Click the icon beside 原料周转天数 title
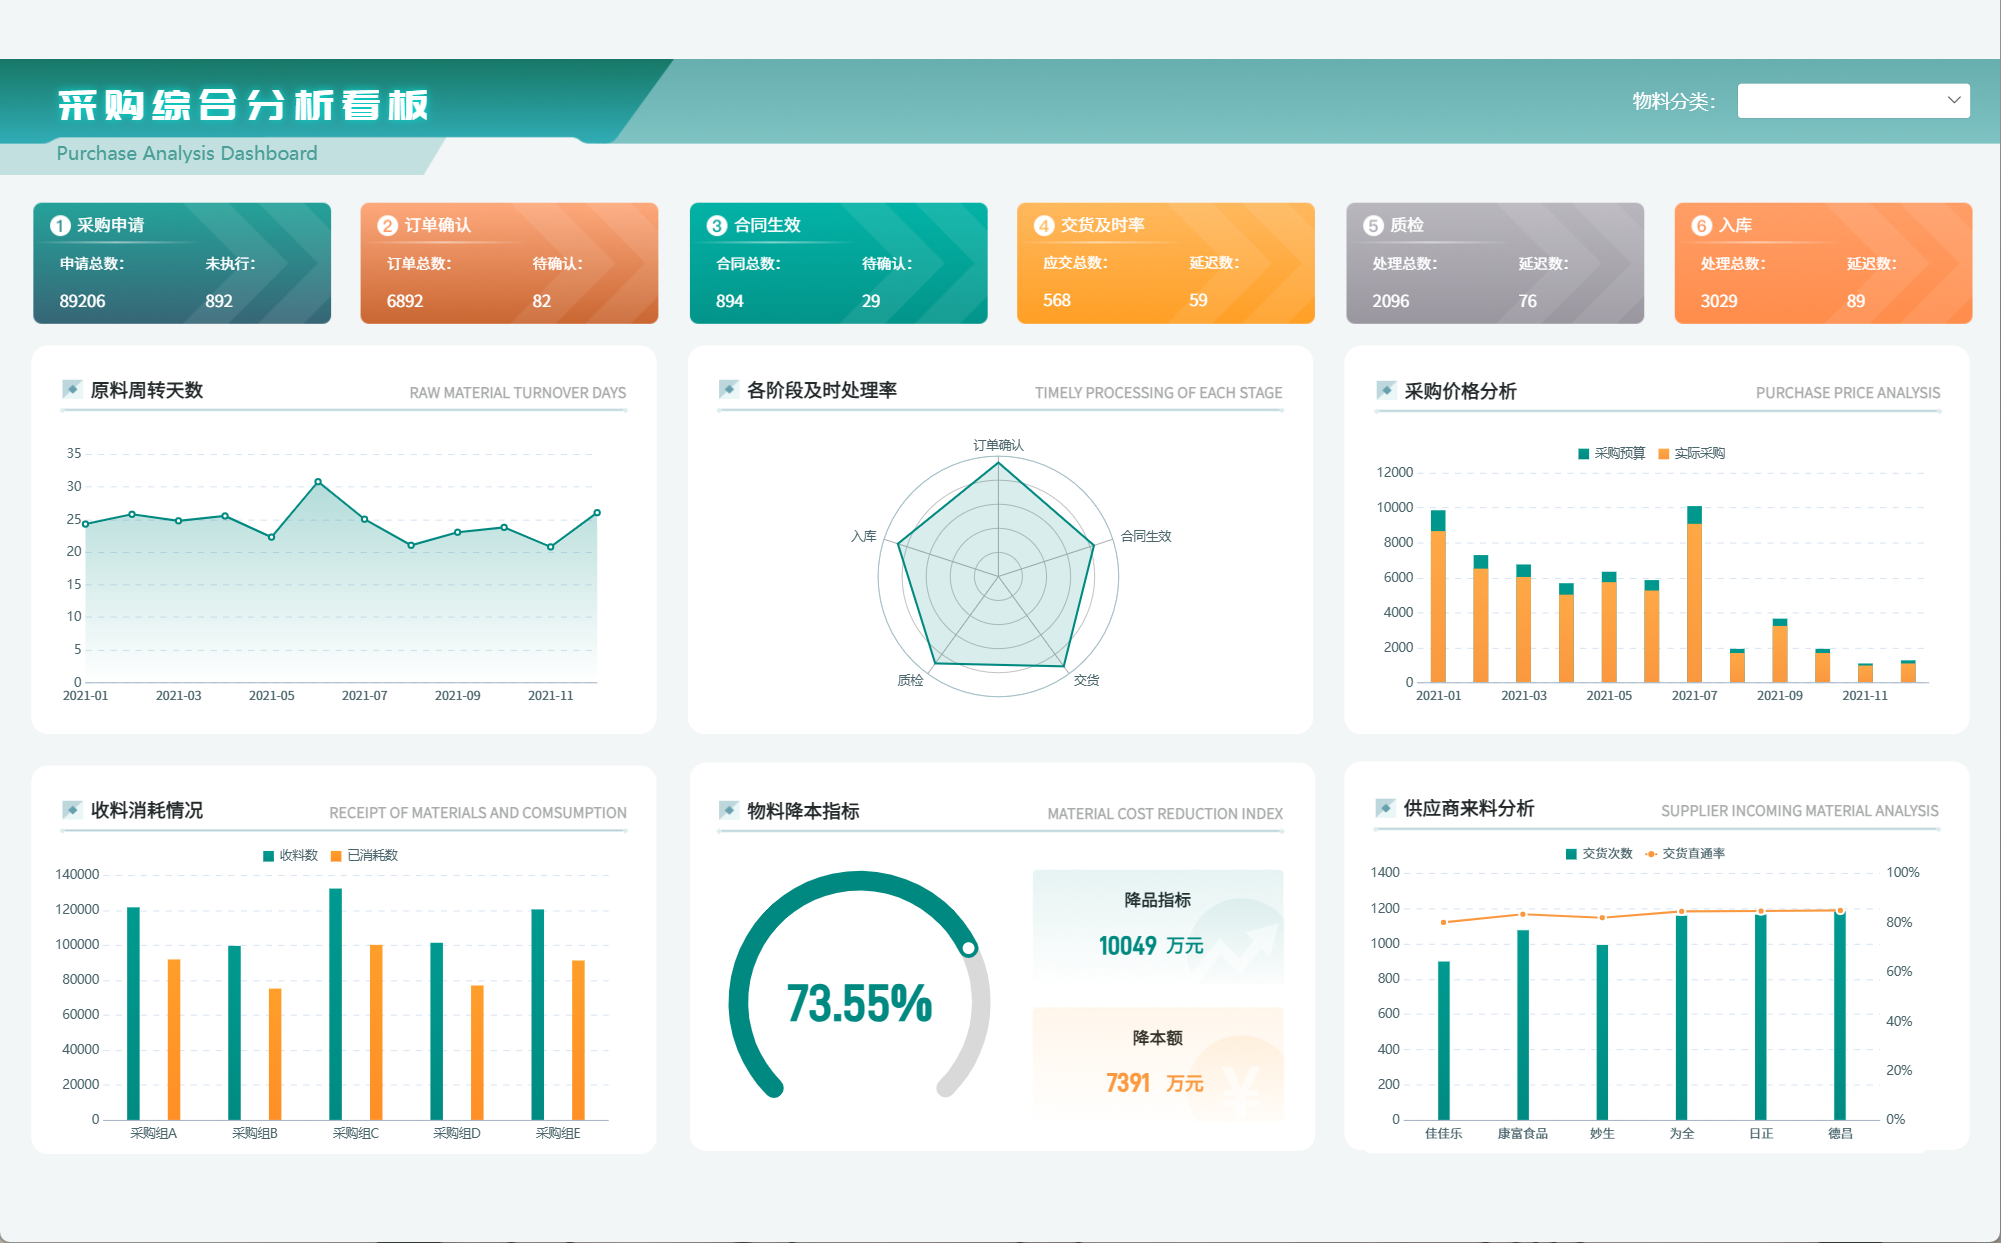 tap(72, 389)
